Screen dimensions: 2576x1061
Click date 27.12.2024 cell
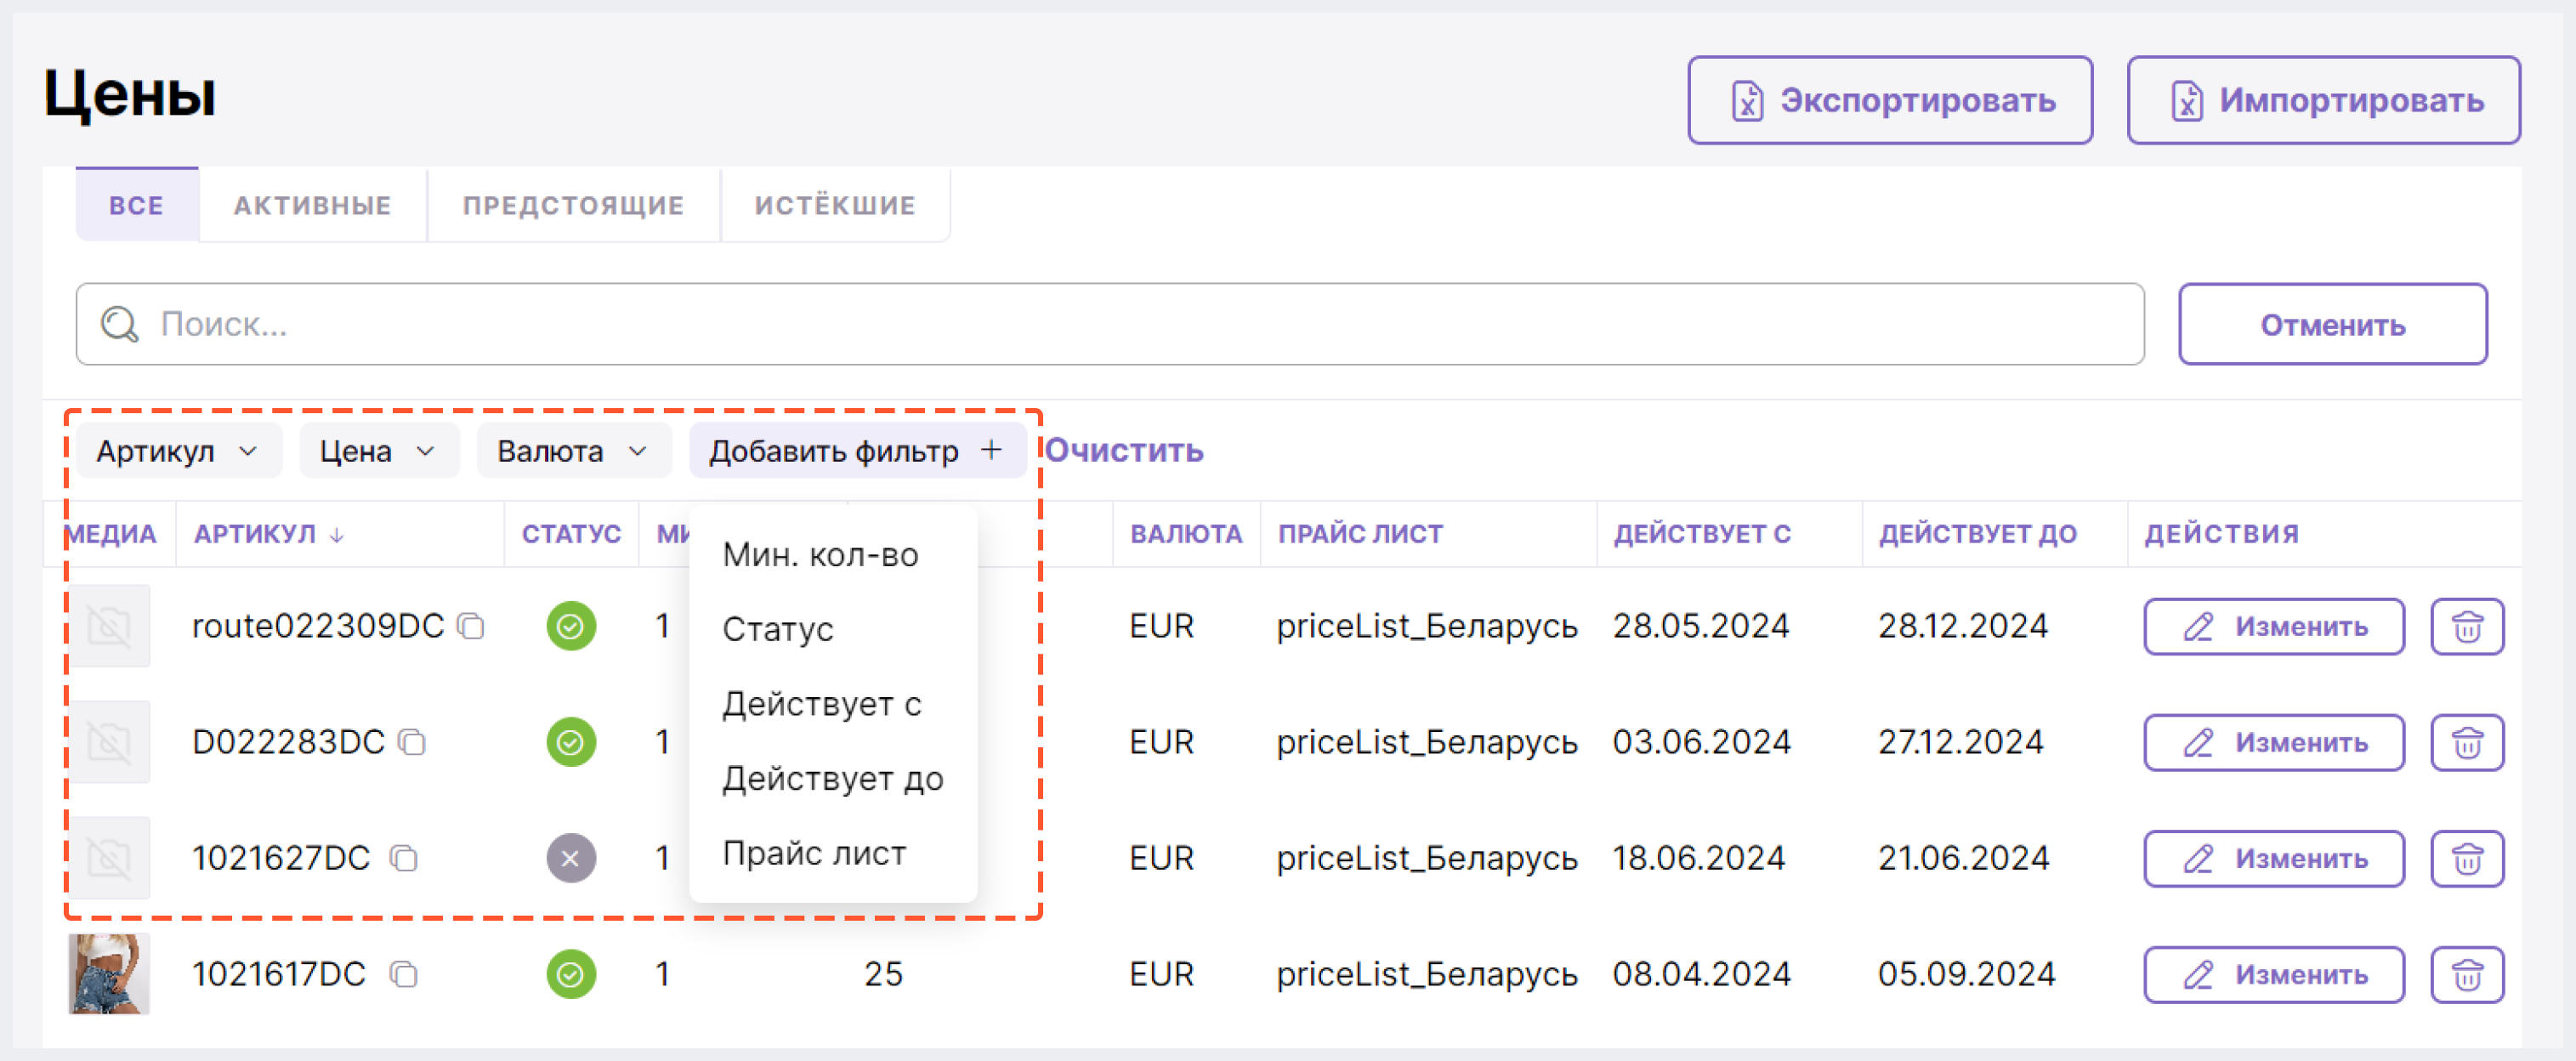[1960, 742]
